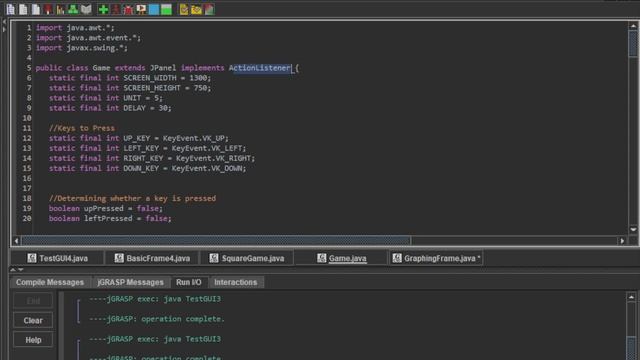
Task: Click the third blank page toolbar icon
Action: tap(36, 9)
